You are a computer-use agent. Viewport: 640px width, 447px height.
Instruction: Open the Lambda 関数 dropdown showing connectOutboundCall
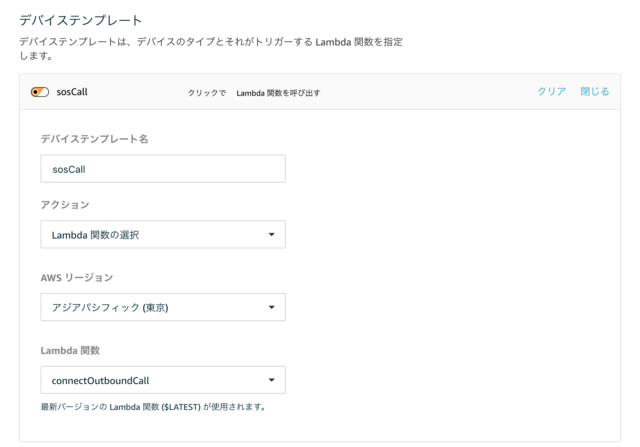163,380
